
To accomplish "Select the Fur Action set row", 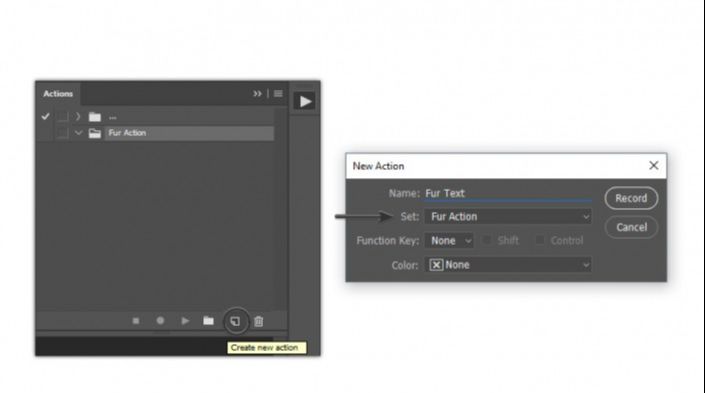I will (x=189, y=133).
